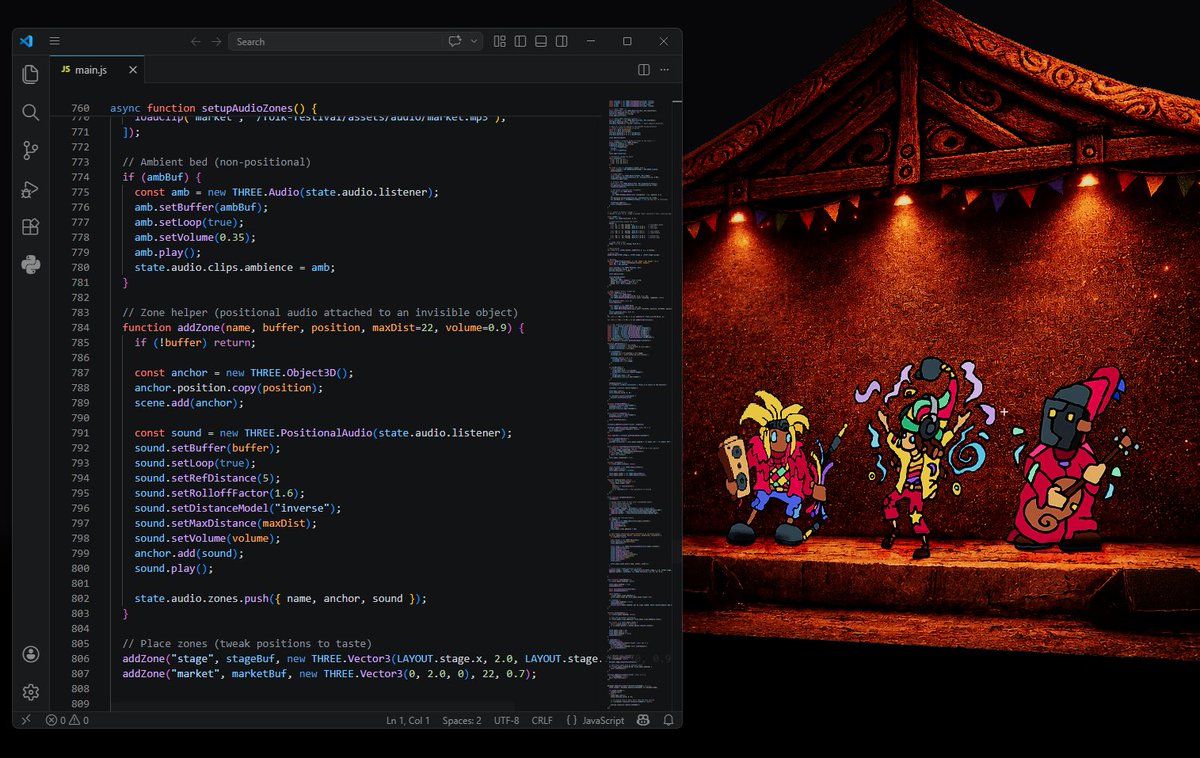Viewport: 1200px width, 758px height.
Task: Open Copilot status icon in status bar
Action: click(x=644, y=720)
